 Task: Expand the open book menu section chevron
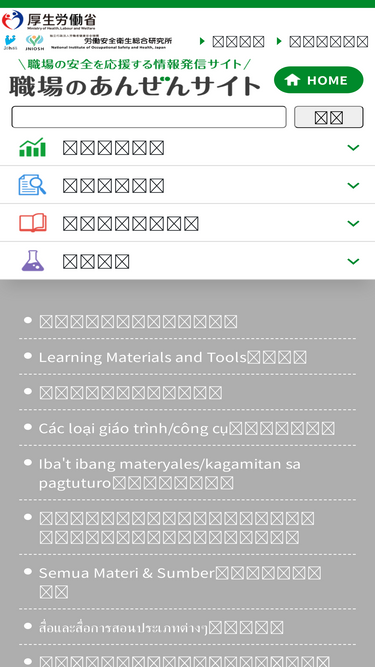[353, 223]
